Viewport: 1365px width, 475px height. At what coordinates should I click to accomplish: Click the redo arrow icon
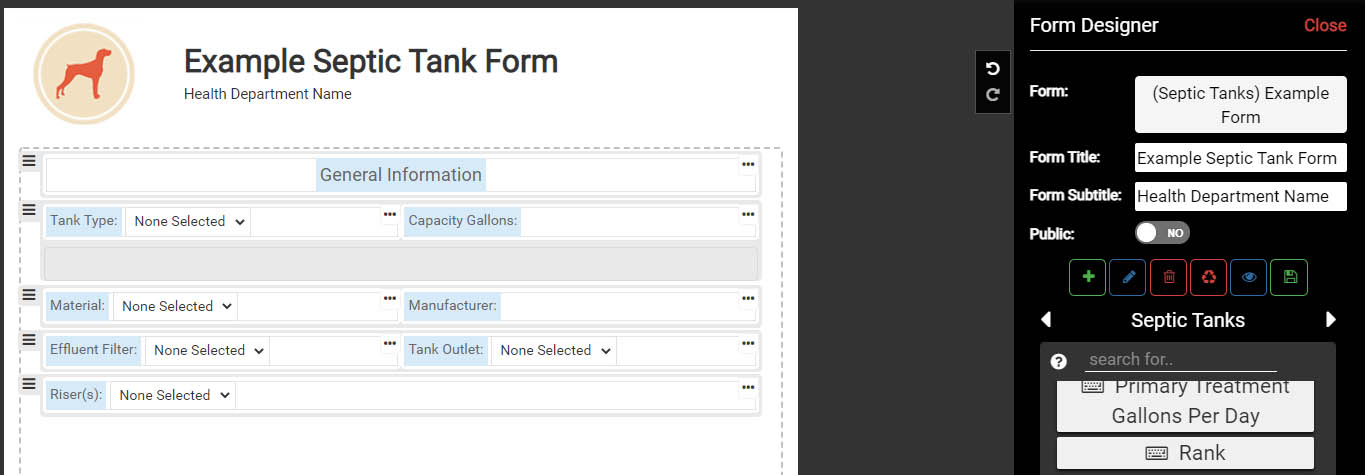pyautogui.click(x=992, y=95)
